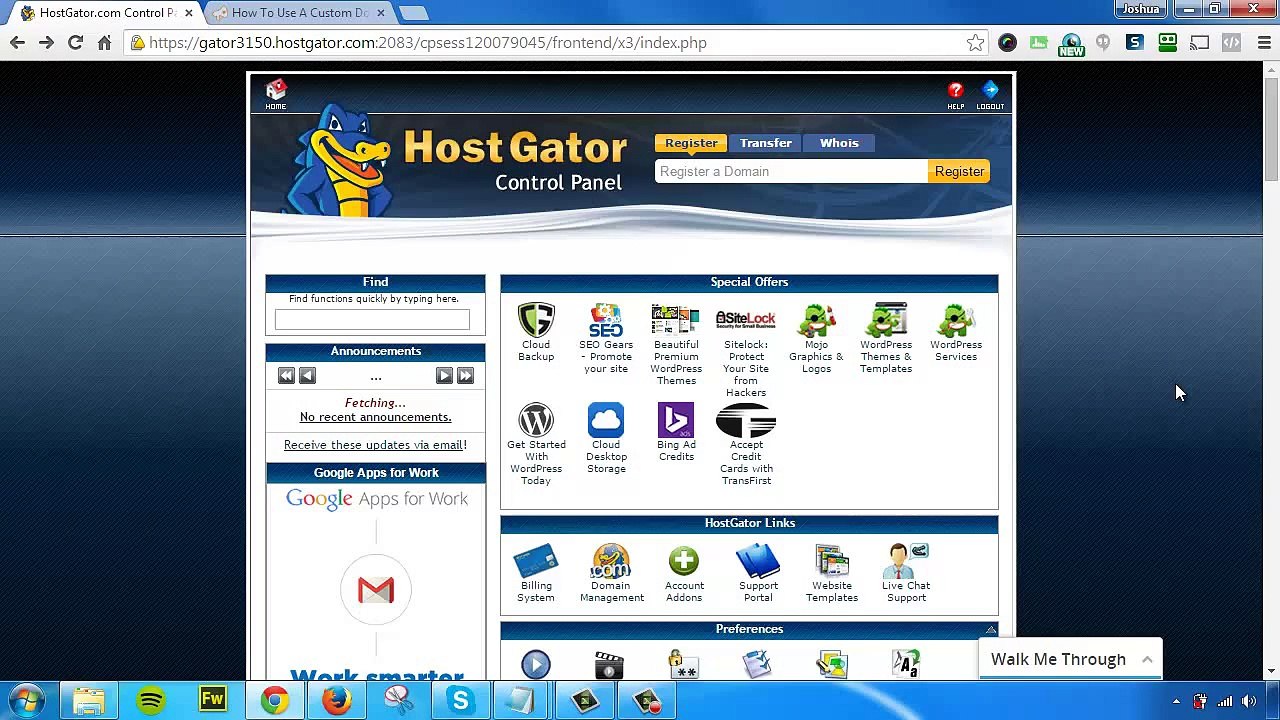Jump to first announcement
This screenshot has height=720, width=1280.
[286, 375]
